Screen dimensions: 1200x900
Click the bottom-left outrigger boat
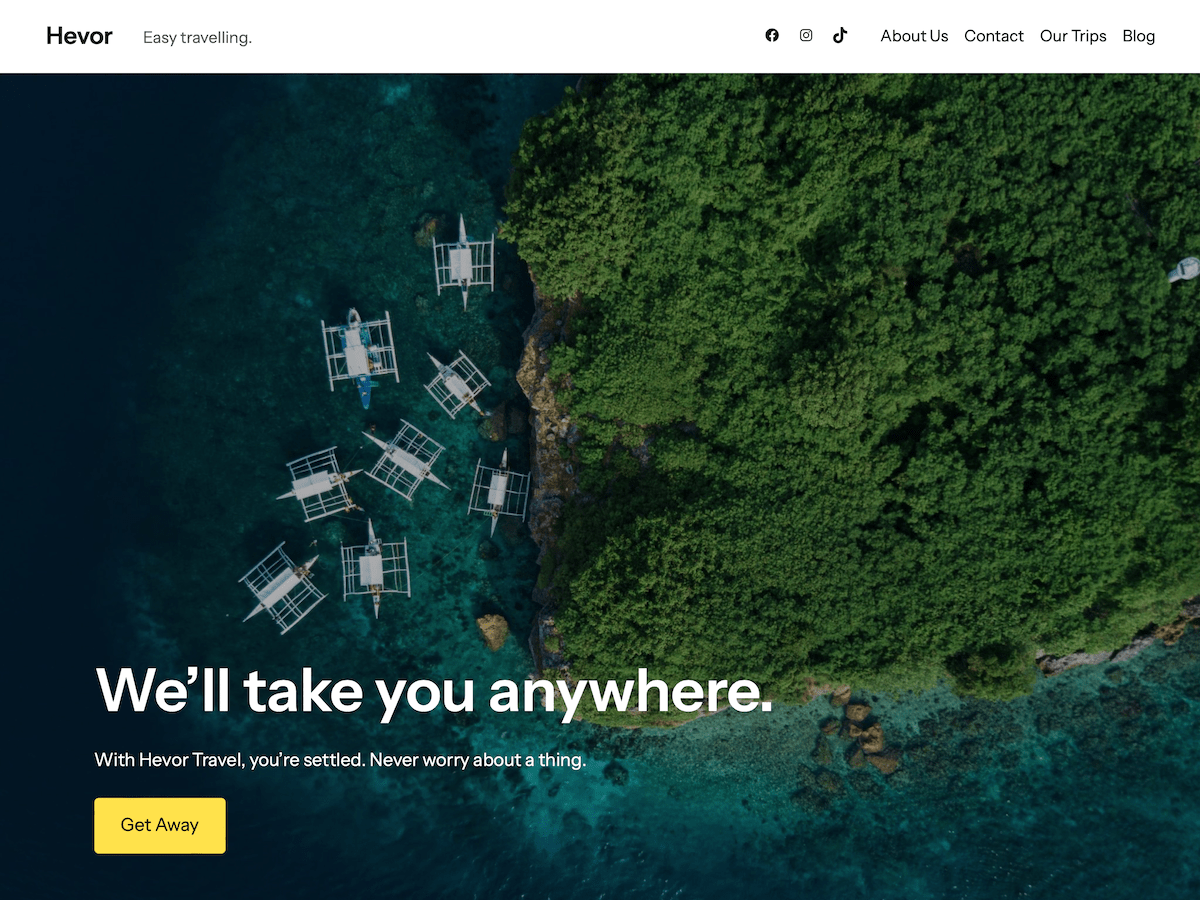pos(283,587)
